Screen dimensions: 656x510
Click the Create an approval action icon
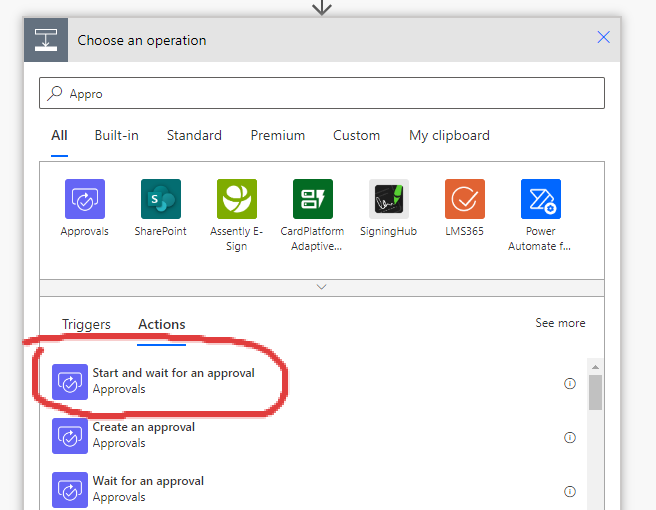tap(70, 436)
